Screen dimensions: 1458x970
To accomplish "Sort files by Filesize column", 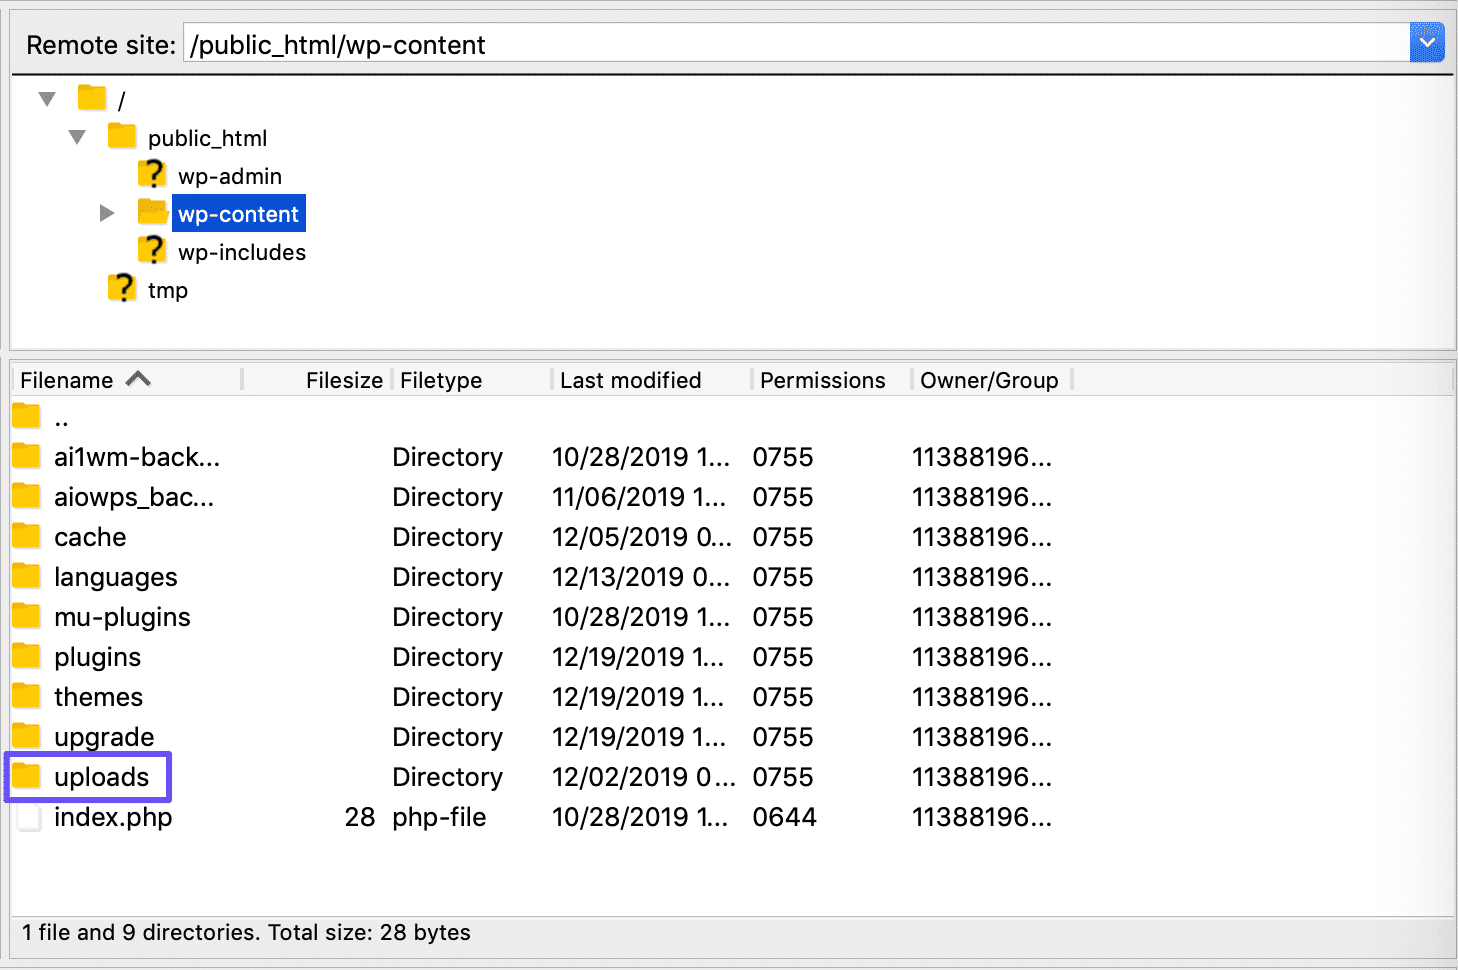I will pos(344,380).
